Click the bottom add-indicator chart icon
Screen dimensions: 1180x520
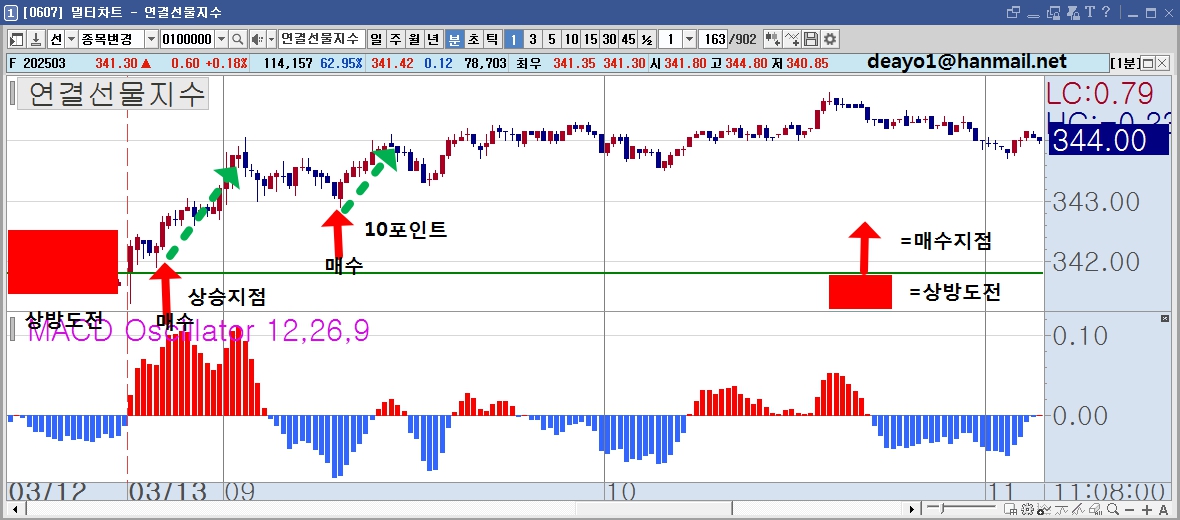point(1044,509)
